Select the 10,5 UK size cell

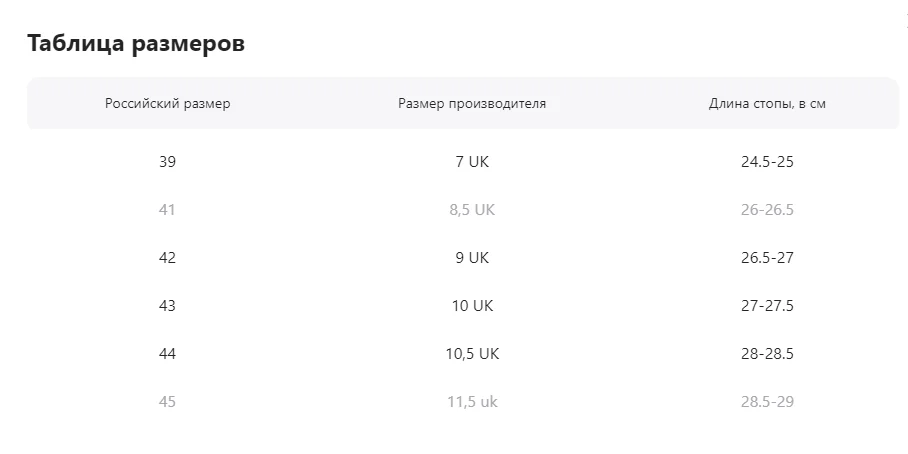tap(472, 353)
